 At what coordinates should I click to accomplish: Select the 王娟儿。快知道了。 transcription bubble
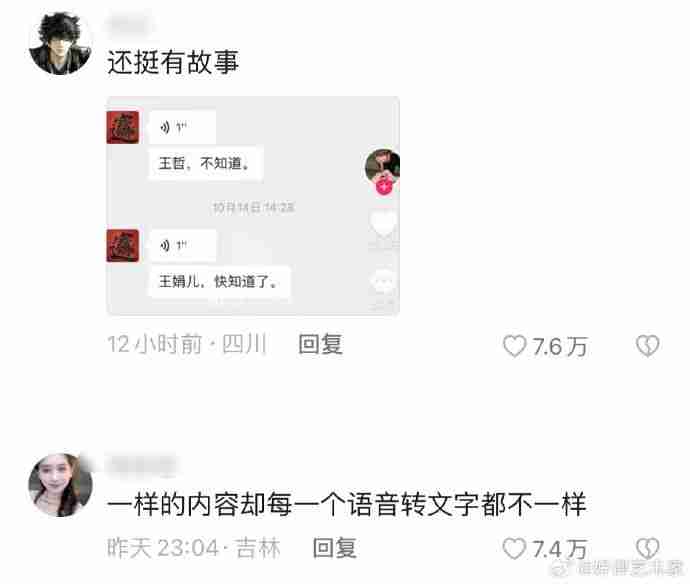[219, 281]
